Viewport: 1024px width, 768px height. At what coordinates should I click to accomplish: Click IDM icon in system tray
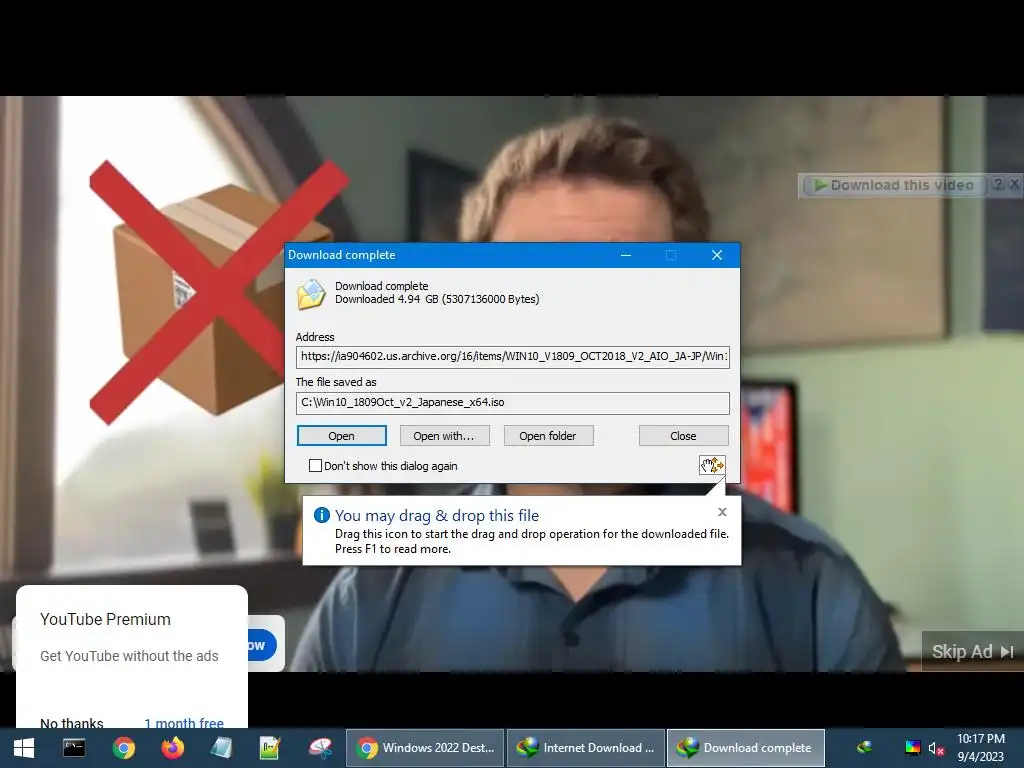865,748
